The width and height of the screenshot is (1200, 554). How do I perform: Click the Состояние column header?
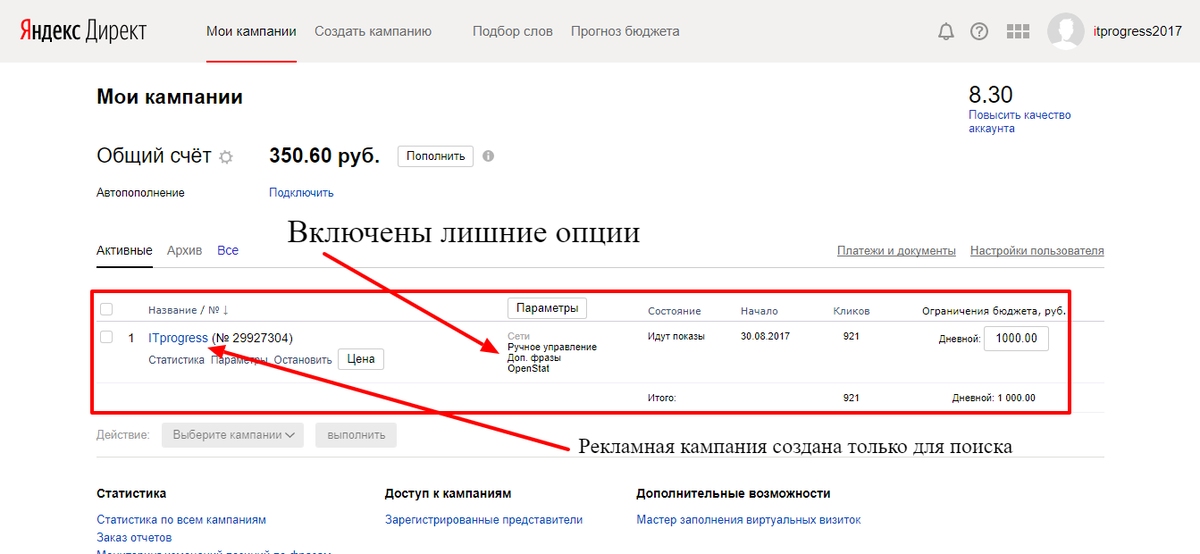pyautogui.click(x=674, y=311)
